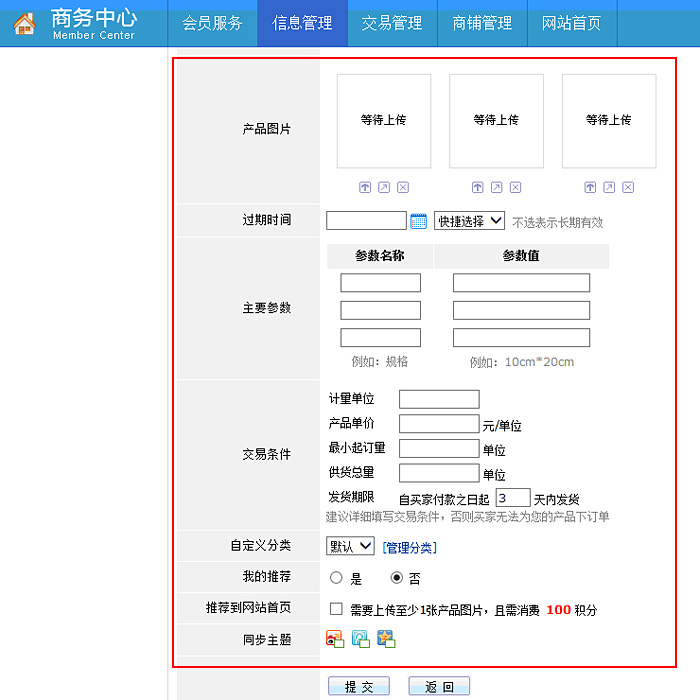Click the 返回 back button
This screenshot has height=700, width=700.
tap(439, 686)
